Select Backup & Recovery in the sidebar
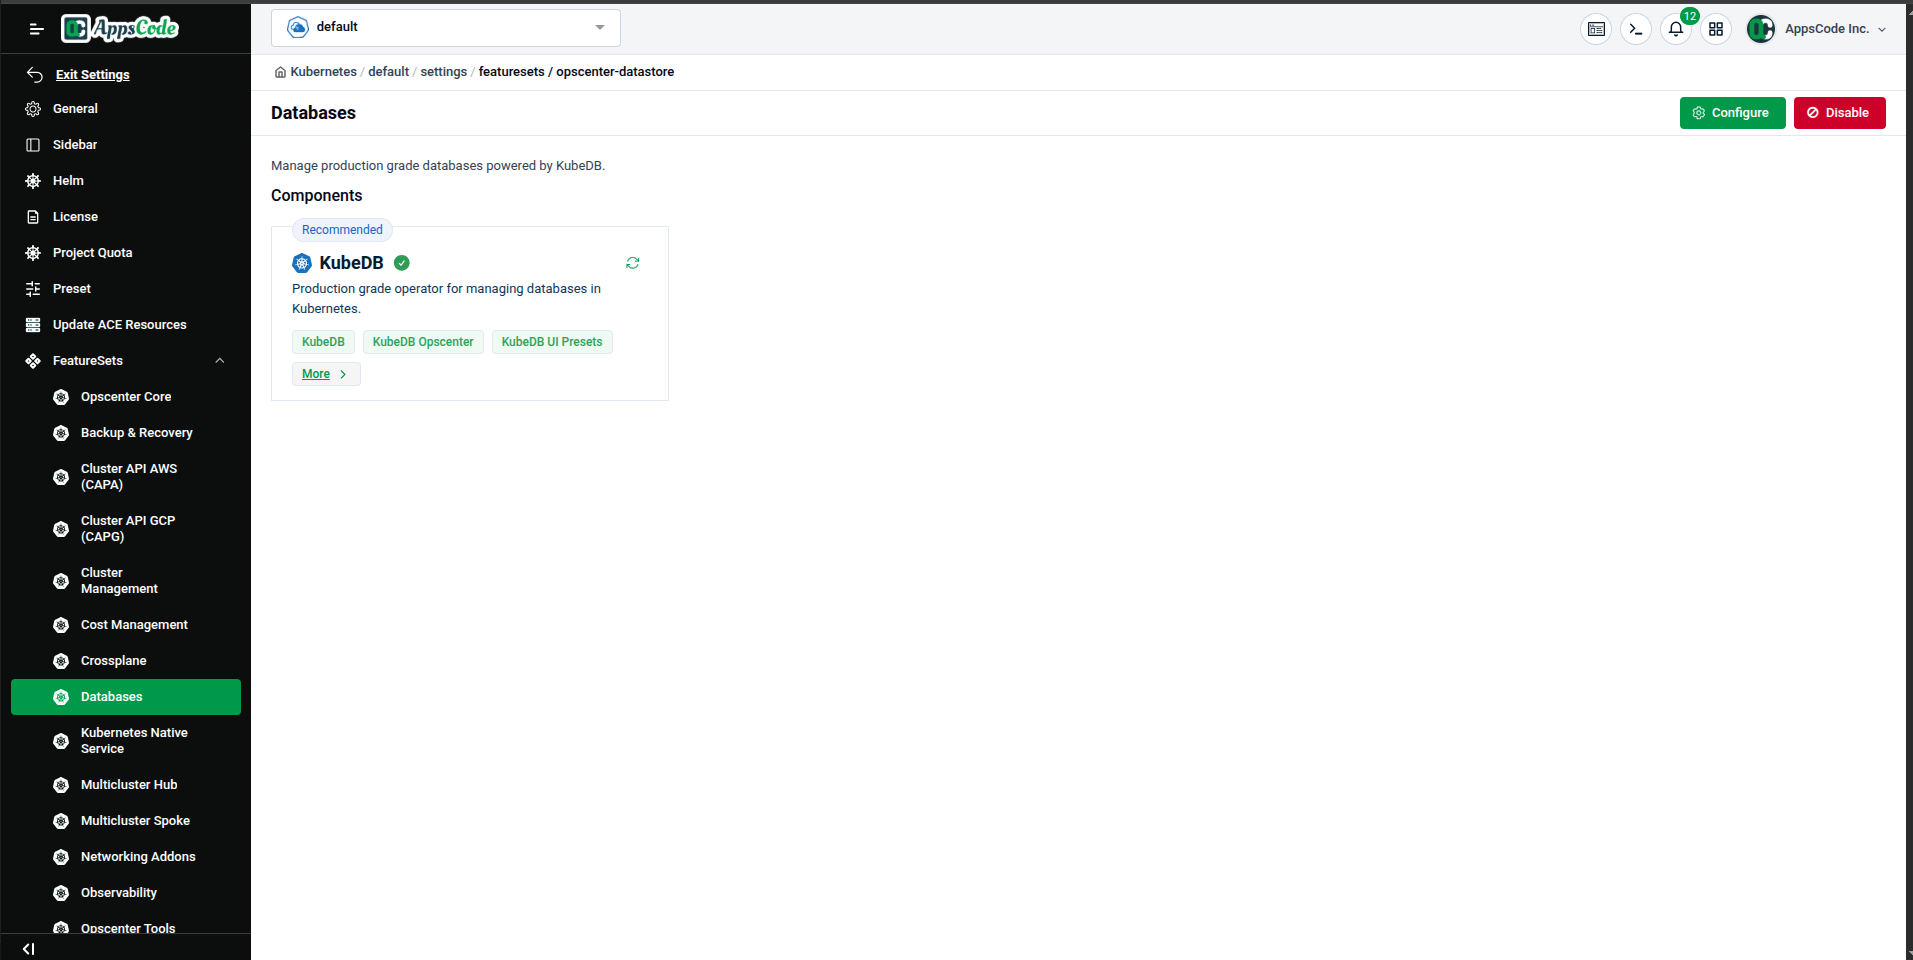1913x960 pixels. coord(136,432)
